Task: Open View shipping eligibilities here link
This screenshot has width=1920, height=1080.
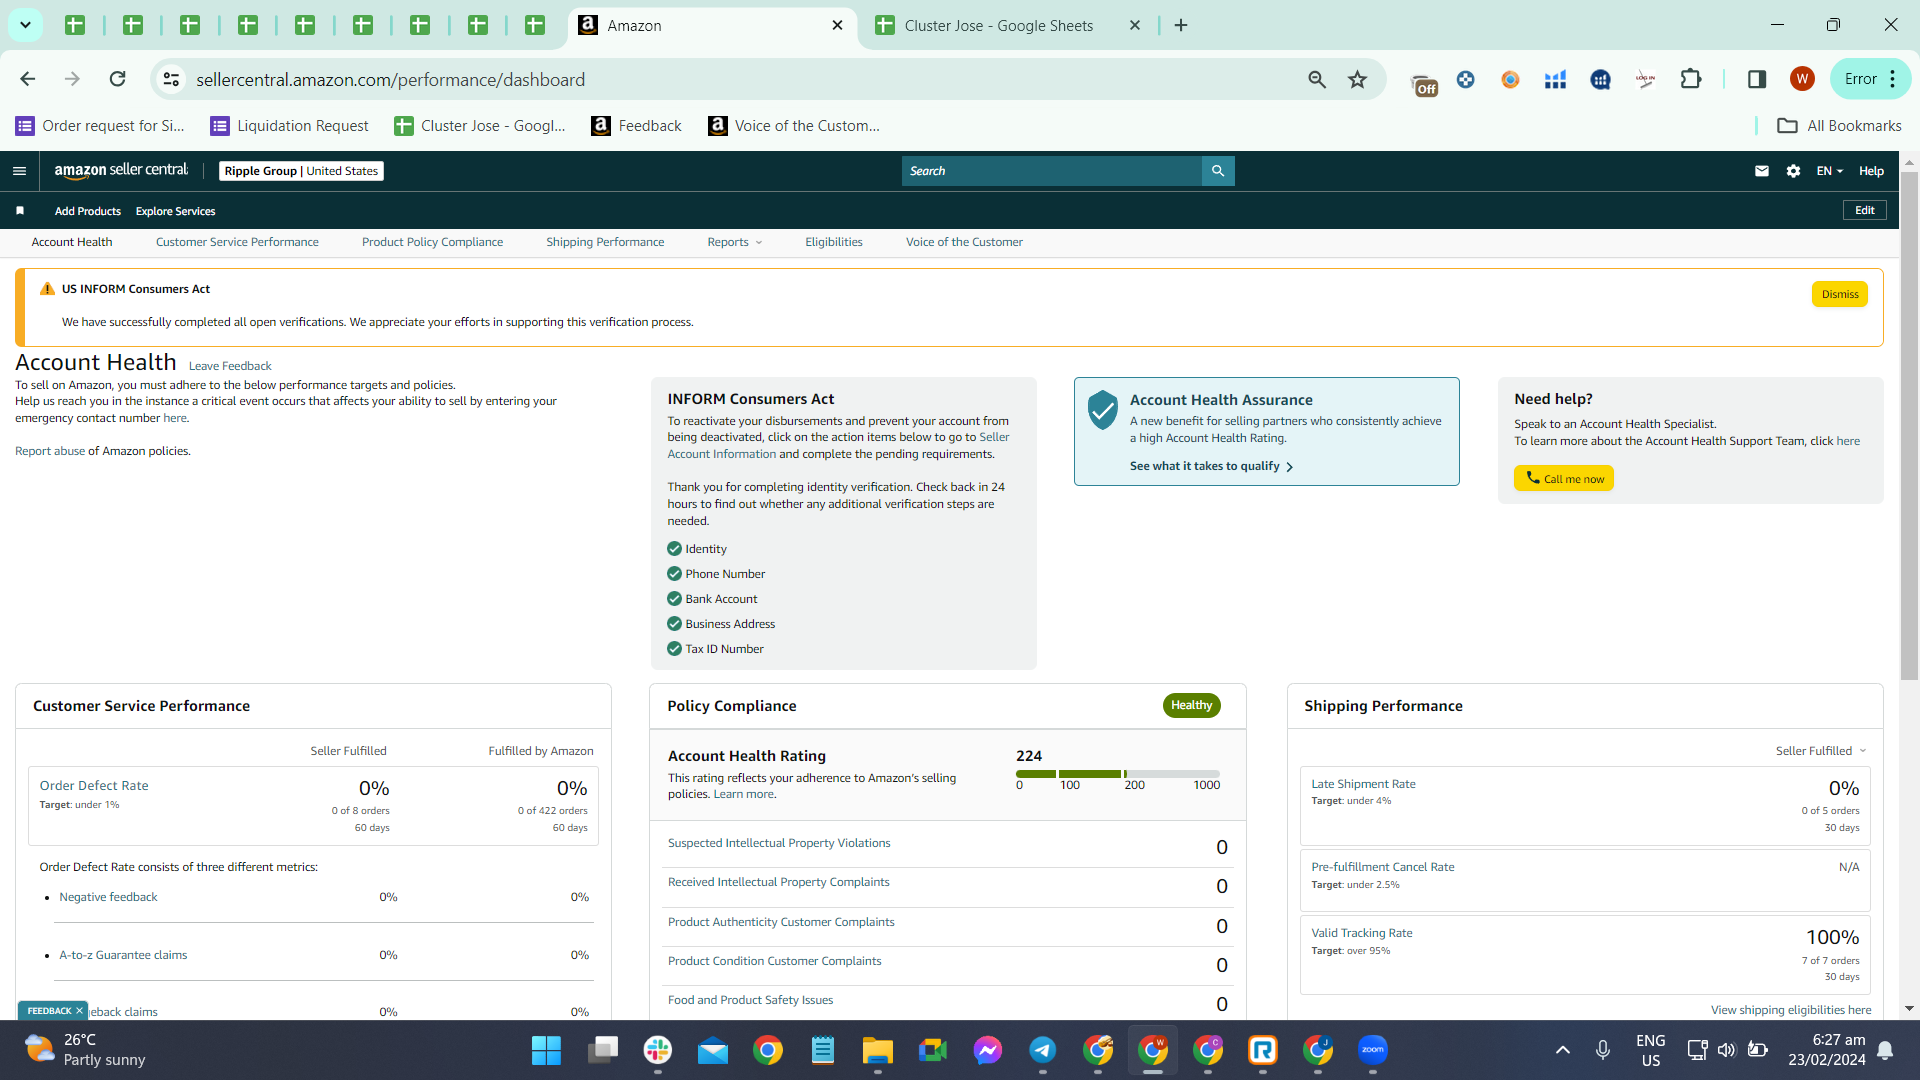Action: [1791, 1010]
